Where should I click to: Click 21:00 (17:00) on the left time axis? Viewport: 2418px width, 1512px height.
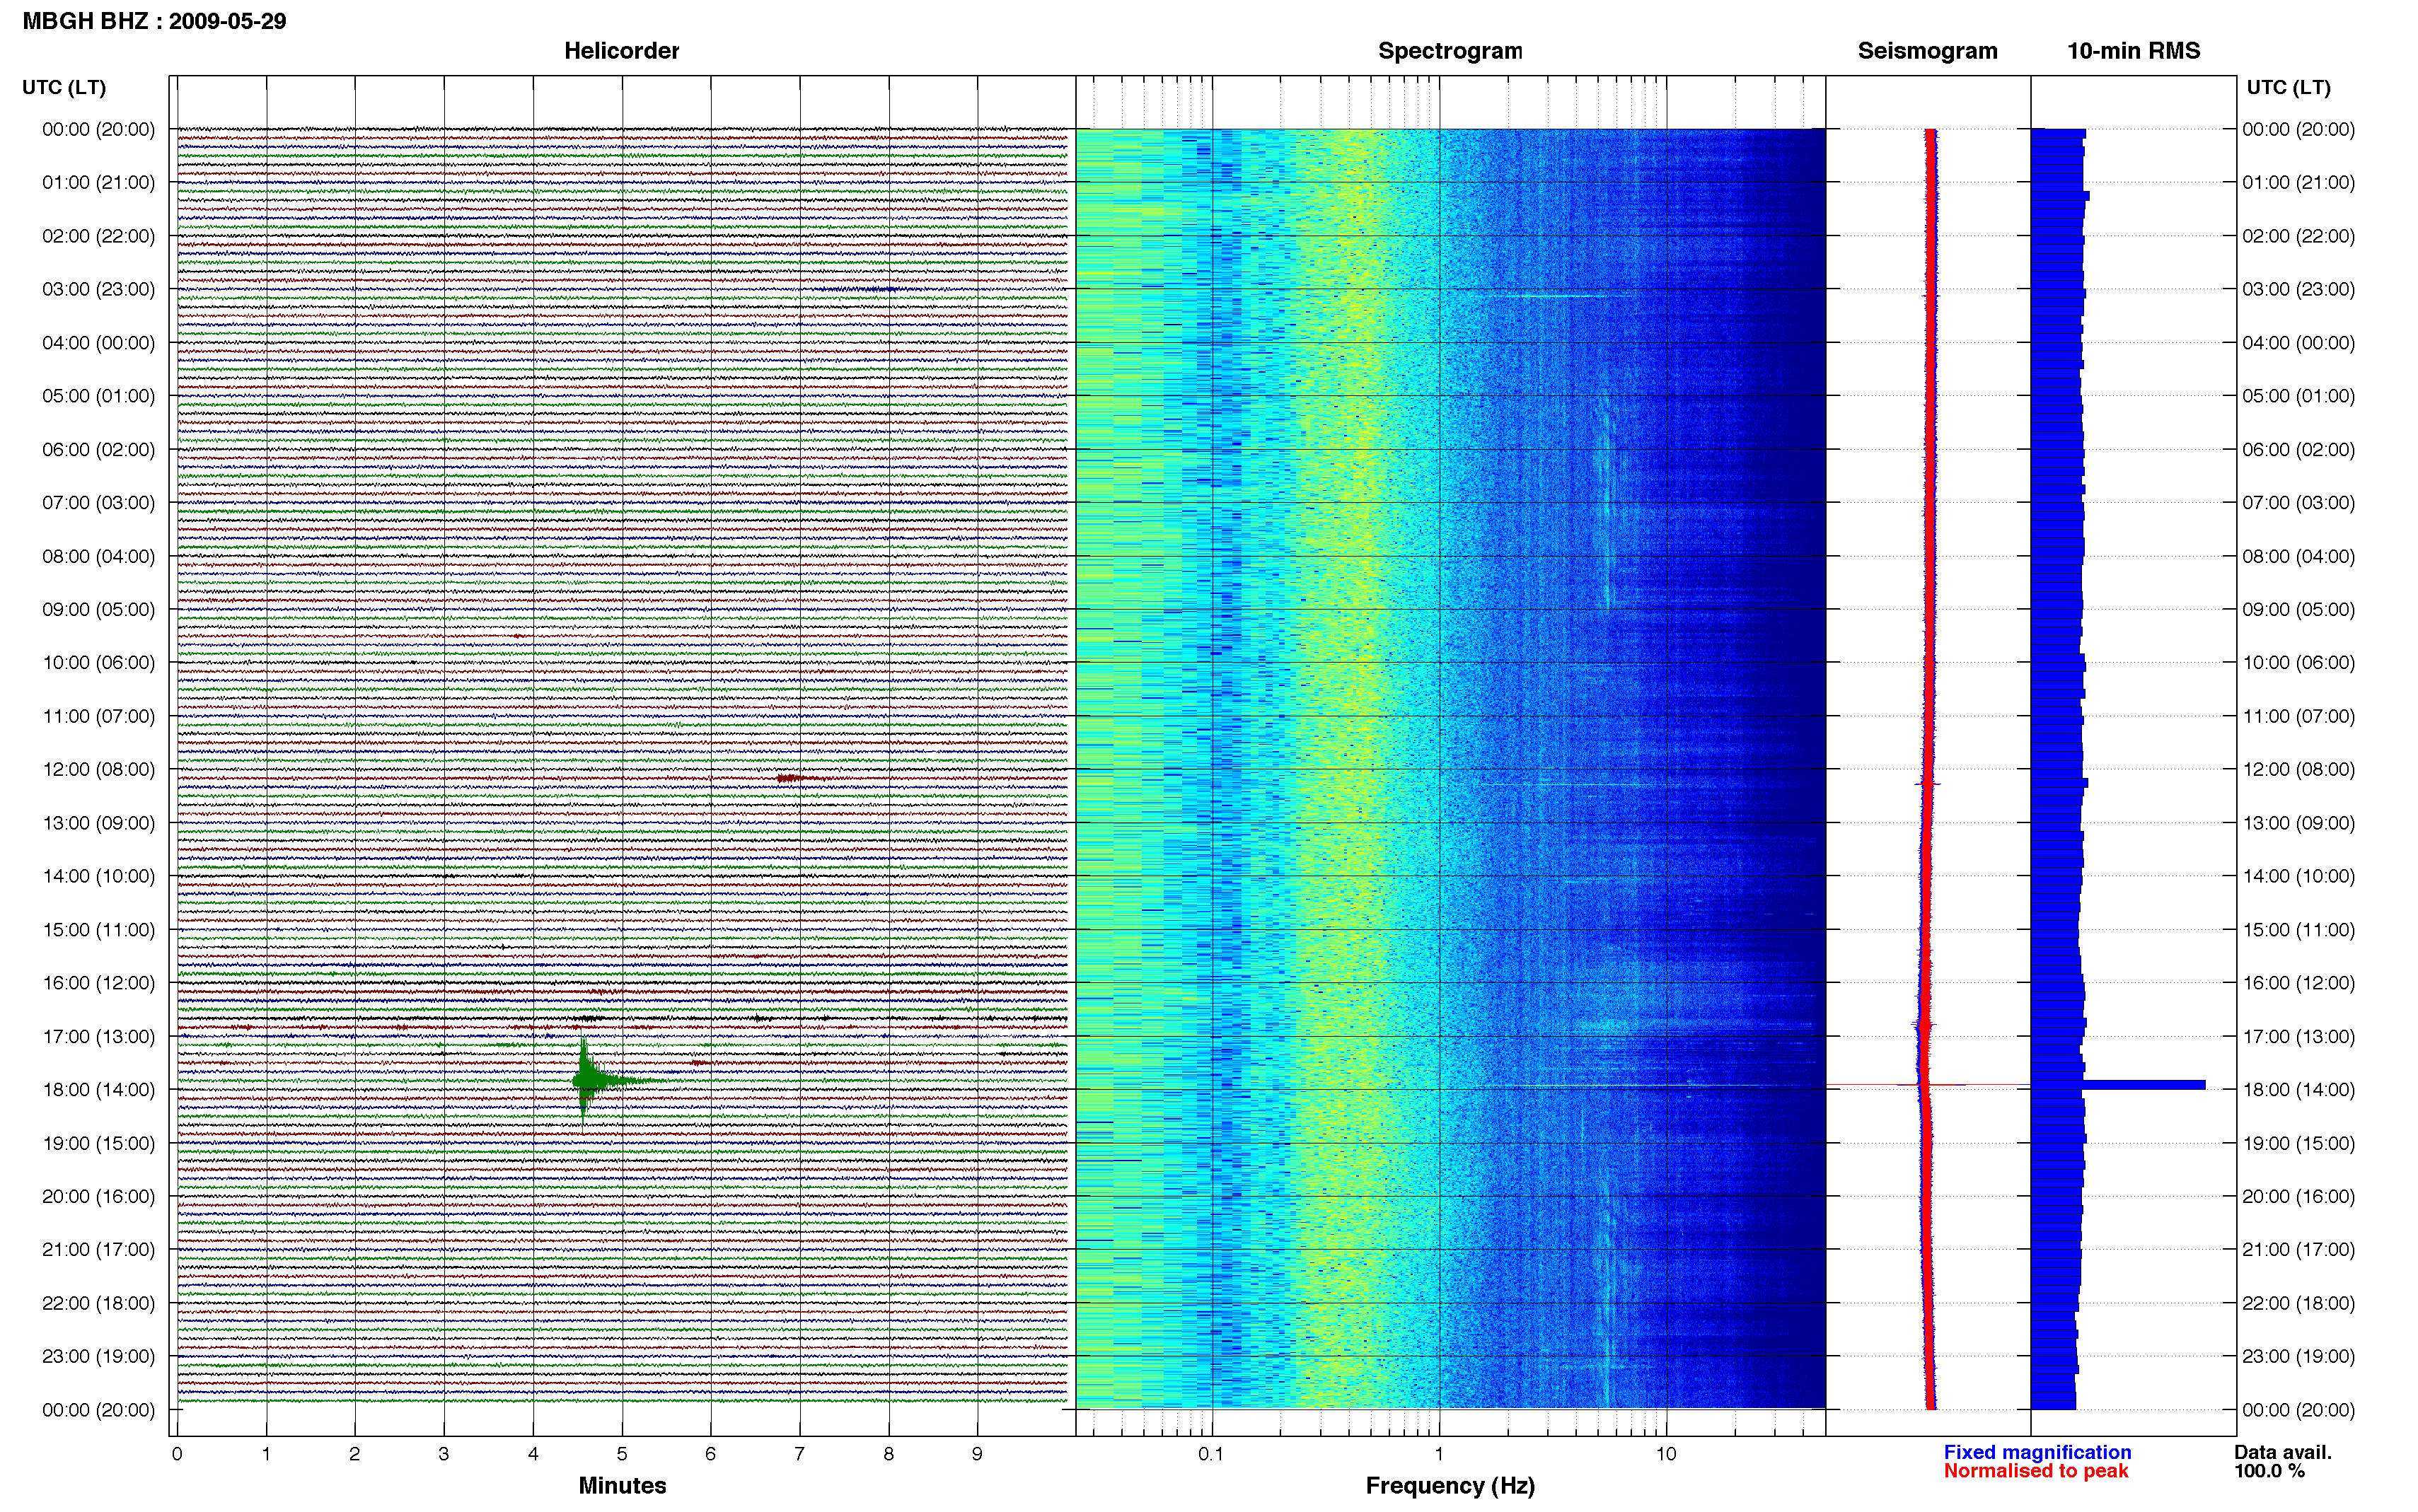click(x=99, y=1249)
